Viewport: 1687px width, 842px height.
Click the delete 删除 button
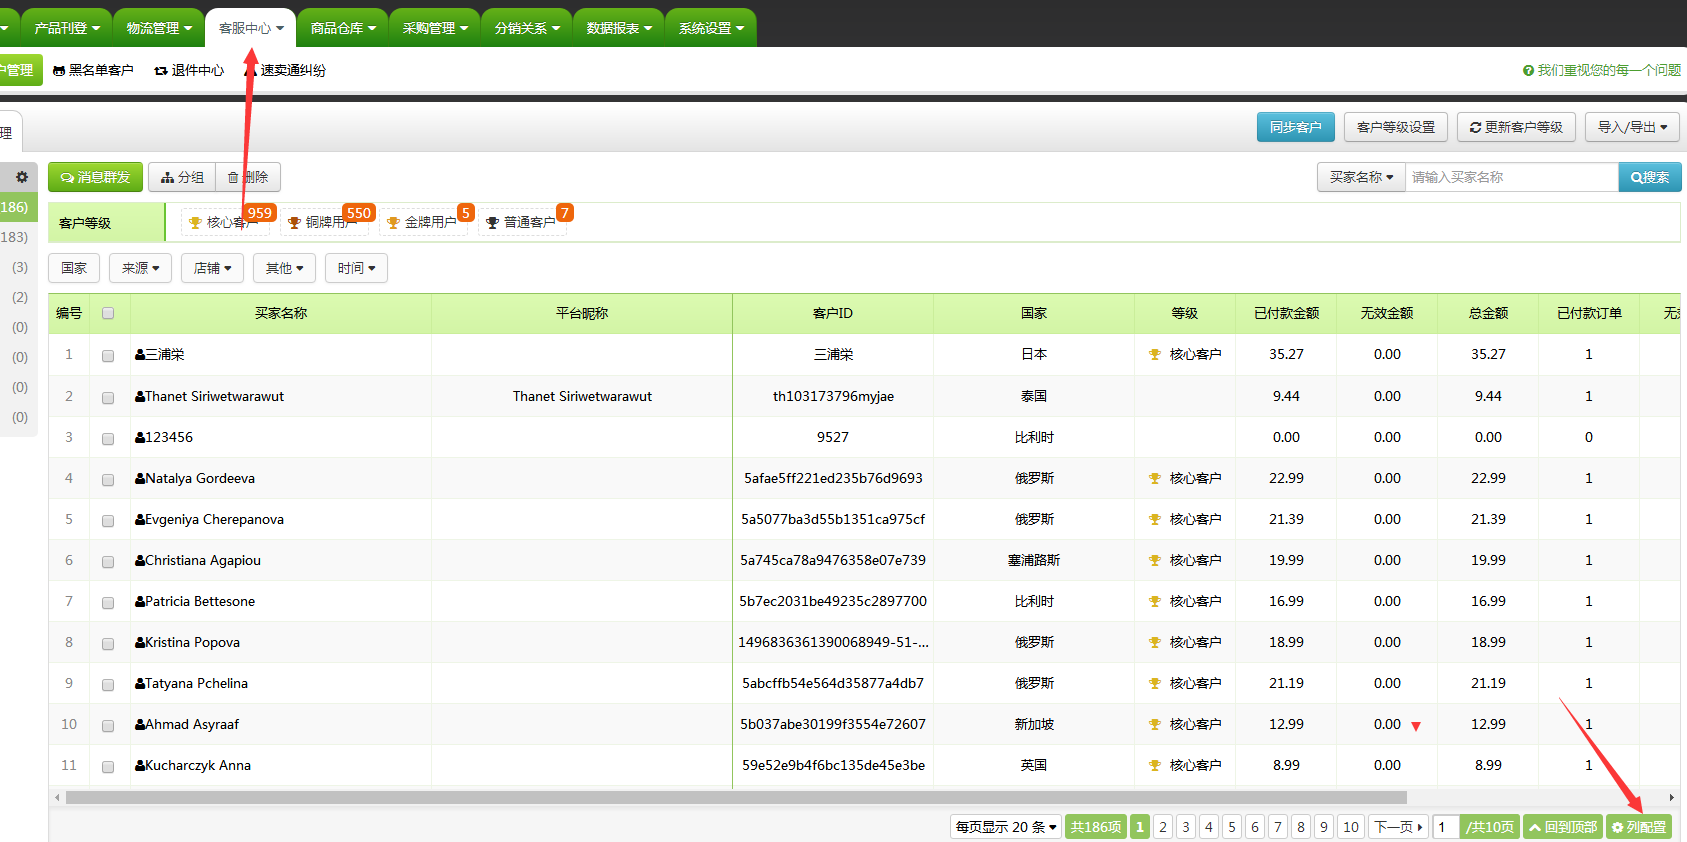248,177
